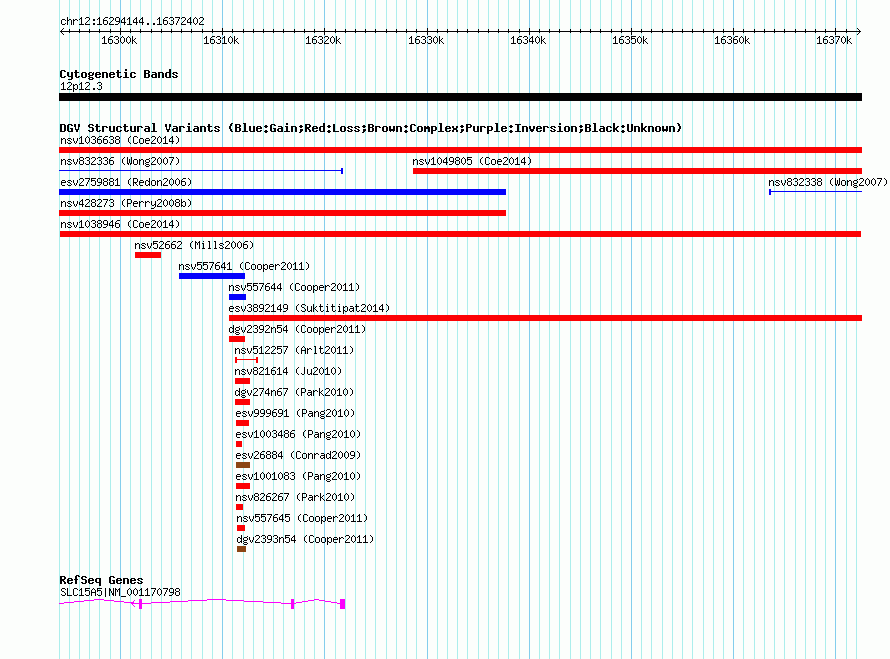Open esv999691 (Pang2010) variant label
This screenshot has width=890, height=659.
[x=295, y=413]
